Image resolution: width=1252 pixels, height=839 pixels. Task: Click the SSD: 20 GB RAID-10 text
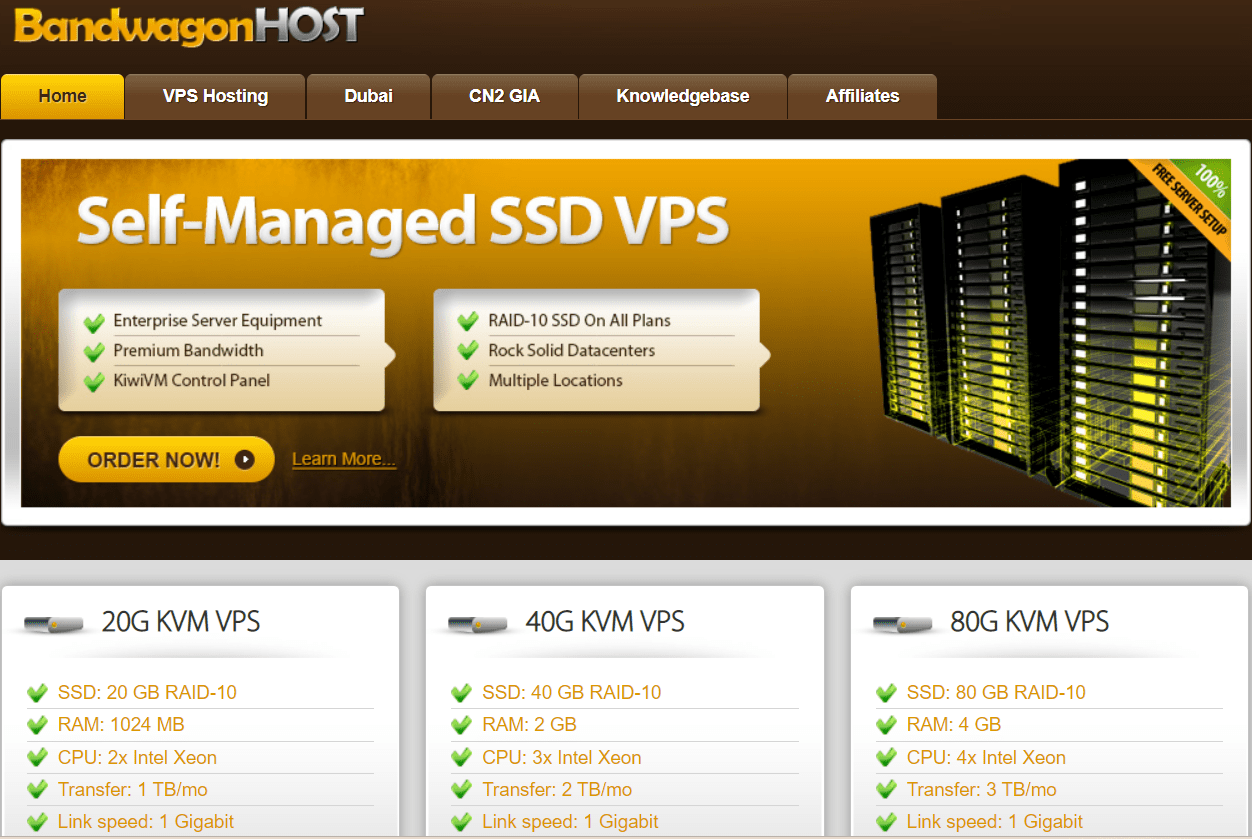pos(147,692)
